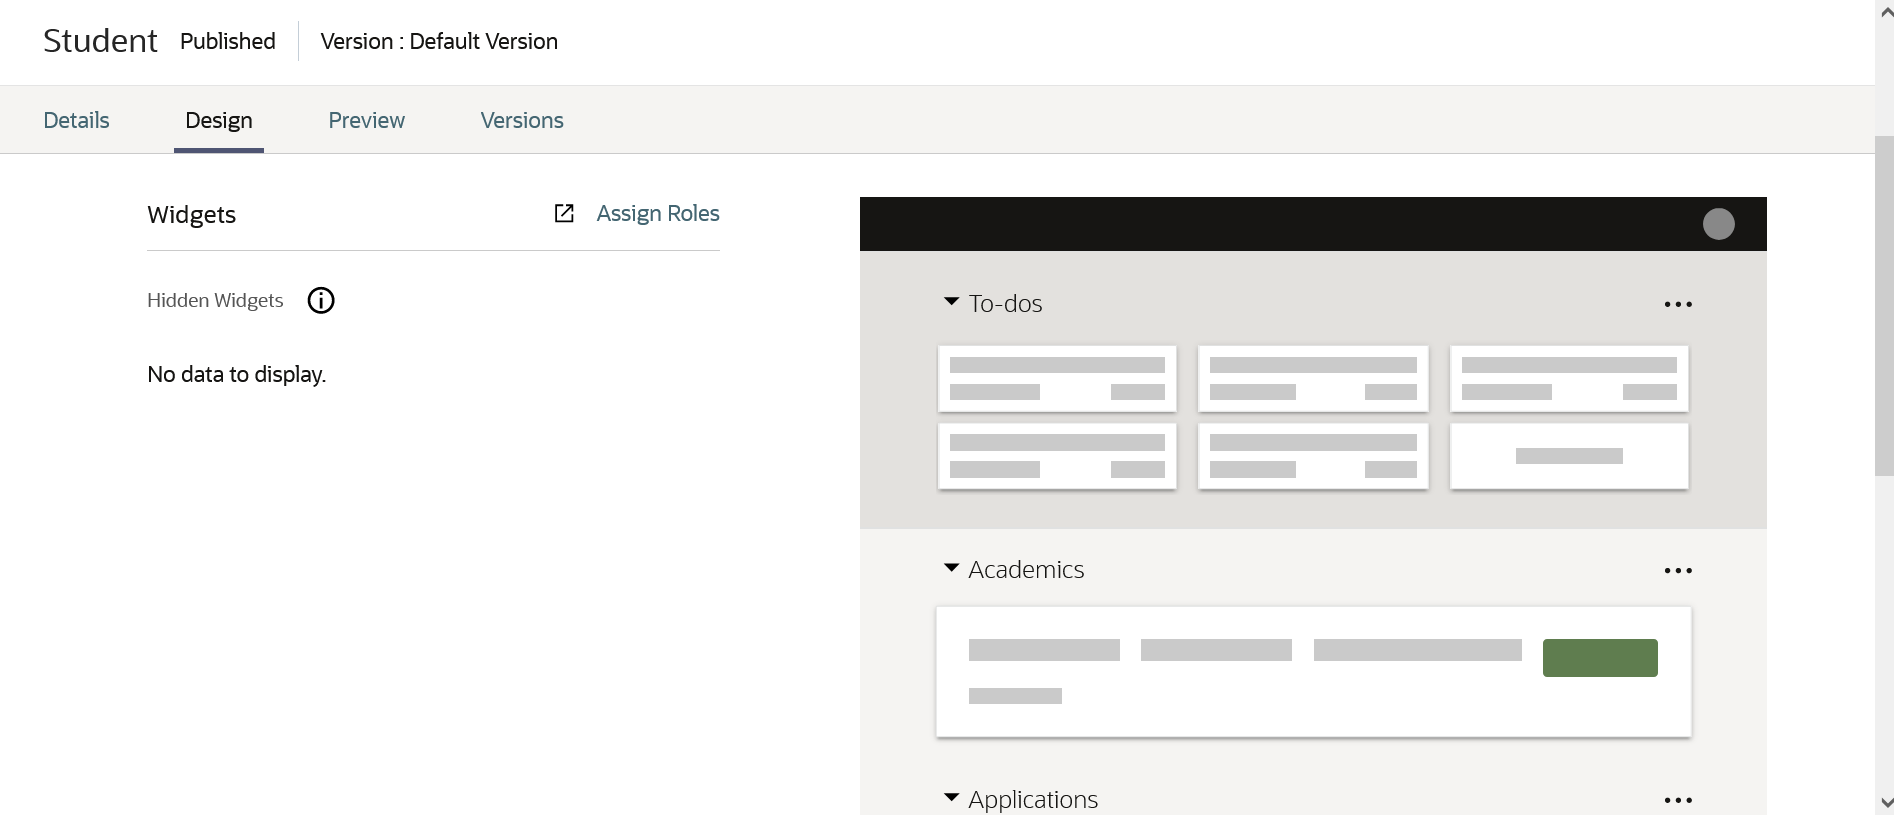
Task: Select the Design tab
Action: coord(219,120)
